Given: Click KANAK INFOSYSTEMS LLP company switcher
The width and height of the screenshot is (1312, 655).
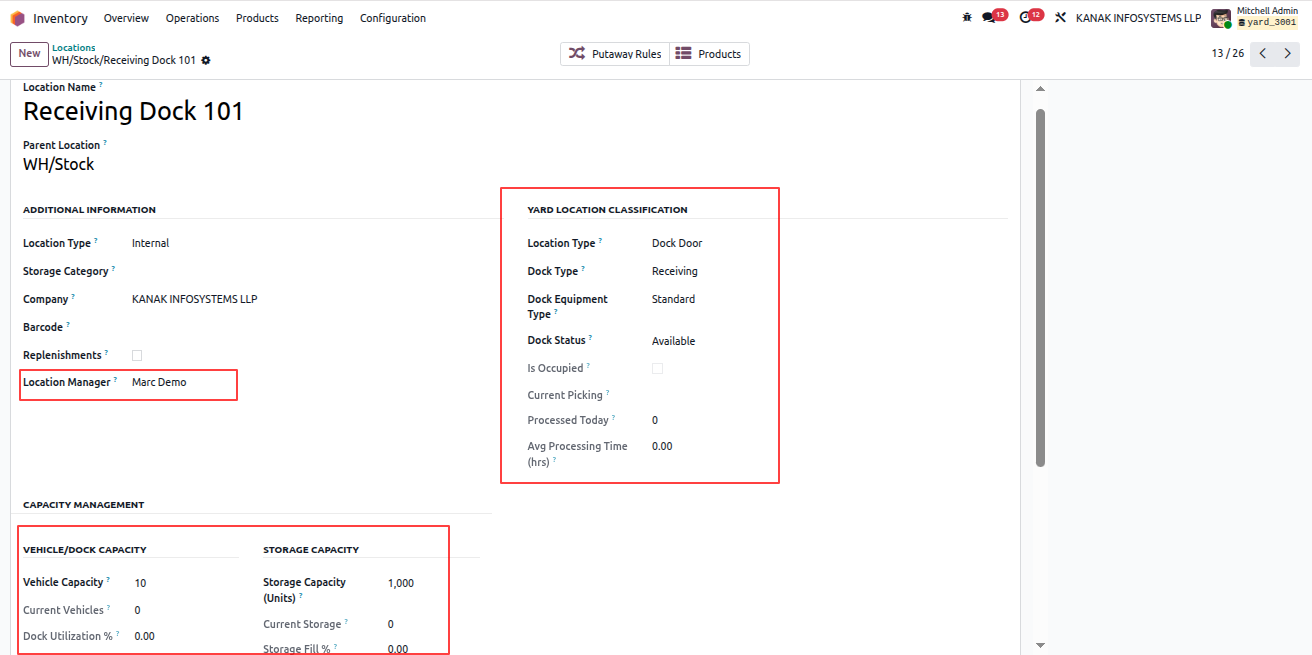Looking at the screenshot, I should click(x=1138, y=18).
